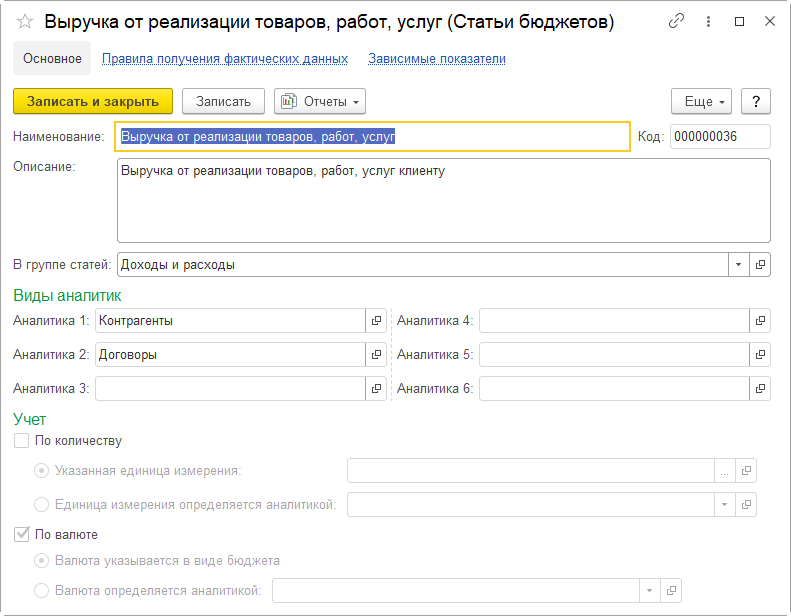The height and width of the screenshot is (616, 791).
Task: Click the open icon beside Аналитика 4 field
Action: (x=761, y=321)
